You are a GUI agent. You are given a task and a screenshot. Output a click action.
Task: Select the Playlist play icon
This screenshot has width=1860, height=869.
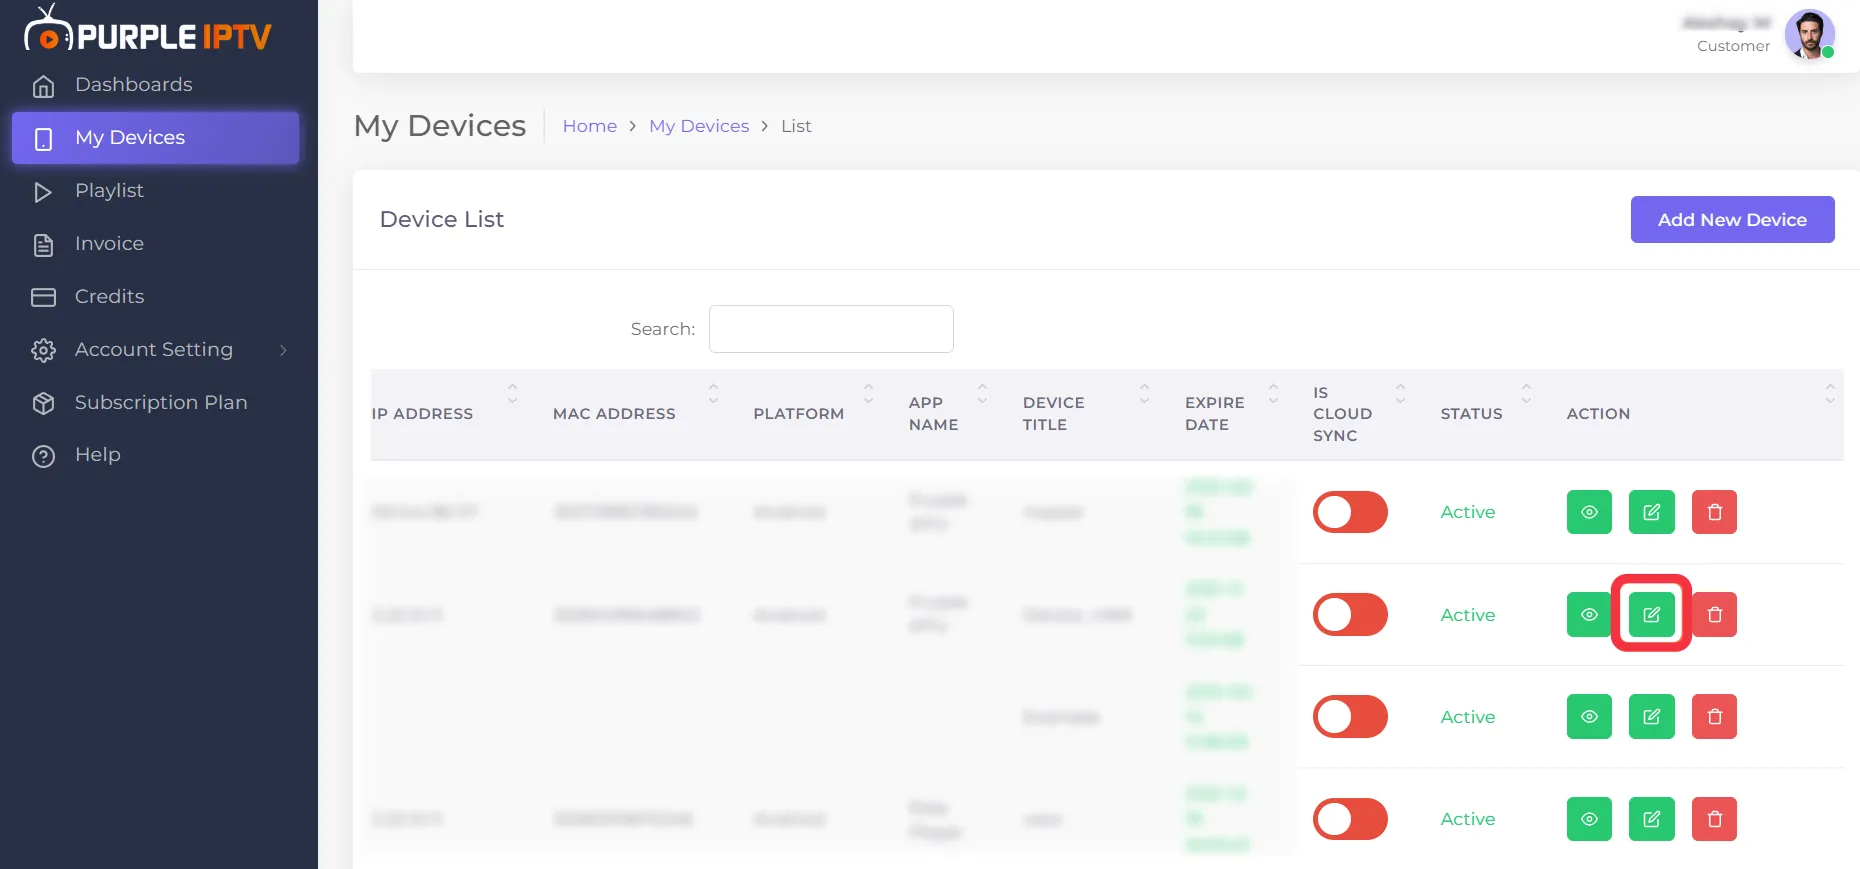[x=43, y=192]
